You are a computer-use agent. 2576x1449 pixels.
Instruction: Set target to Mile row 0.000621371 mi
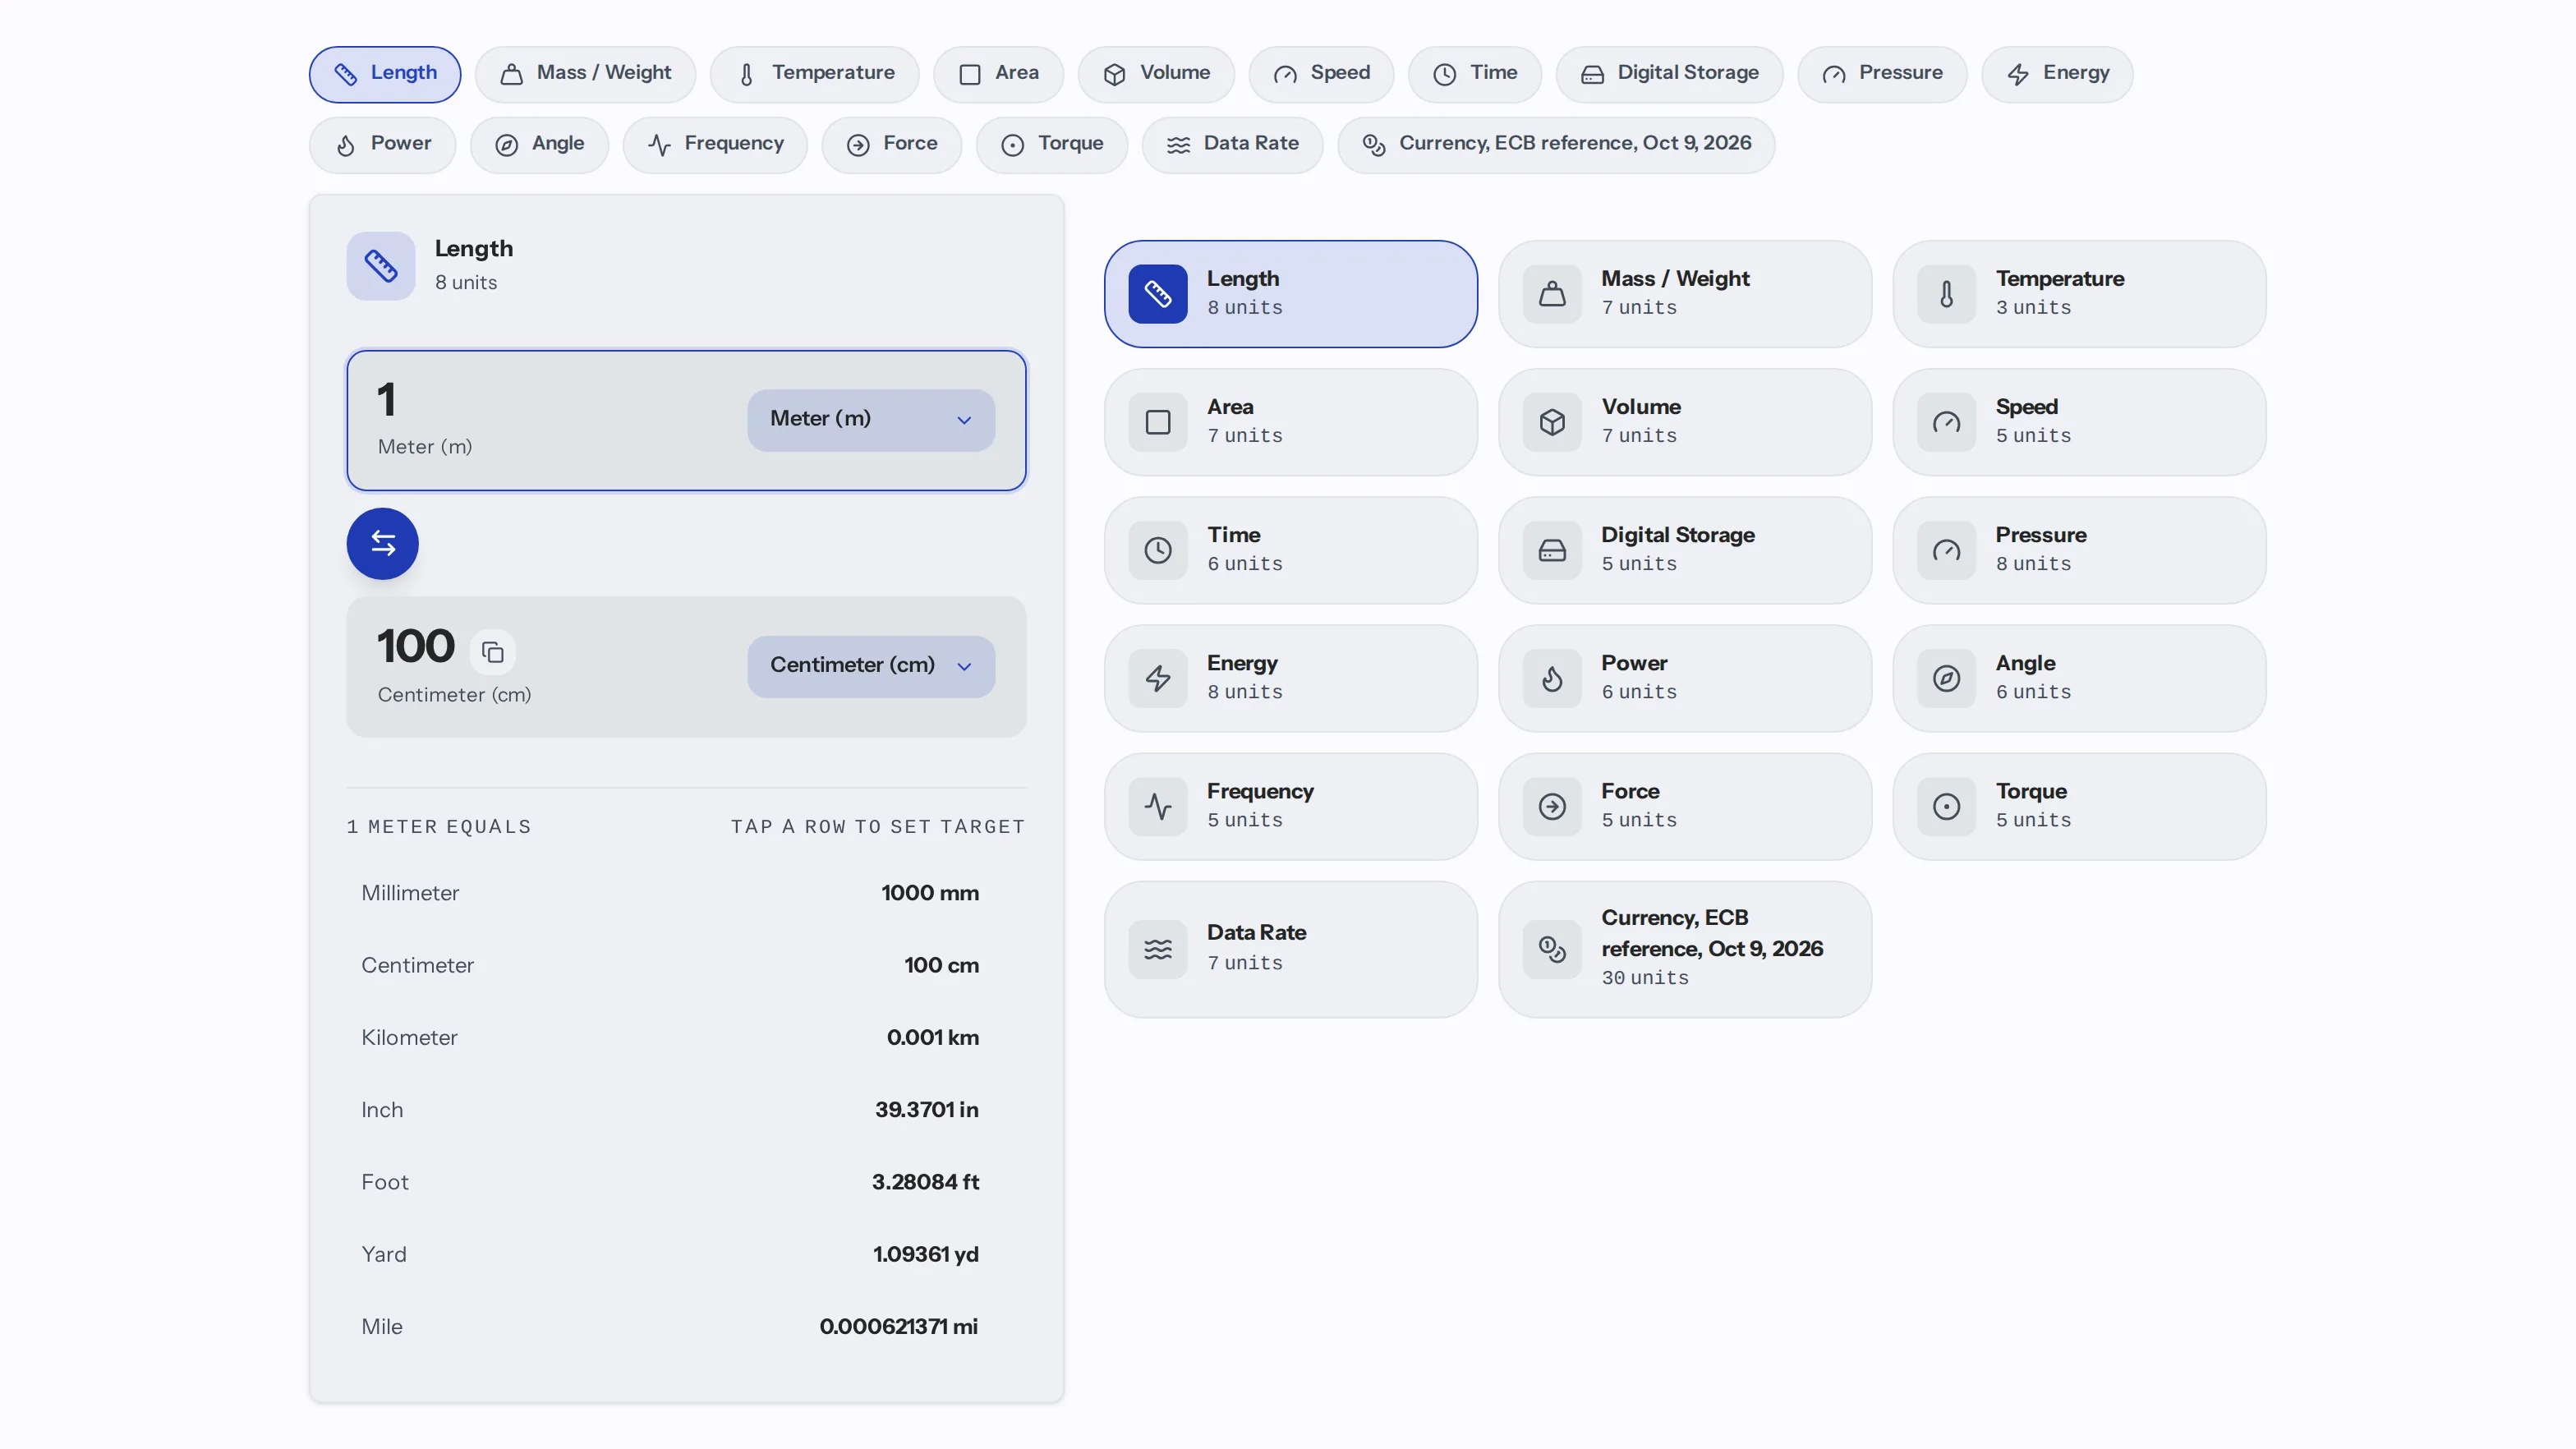(685, 1327)
